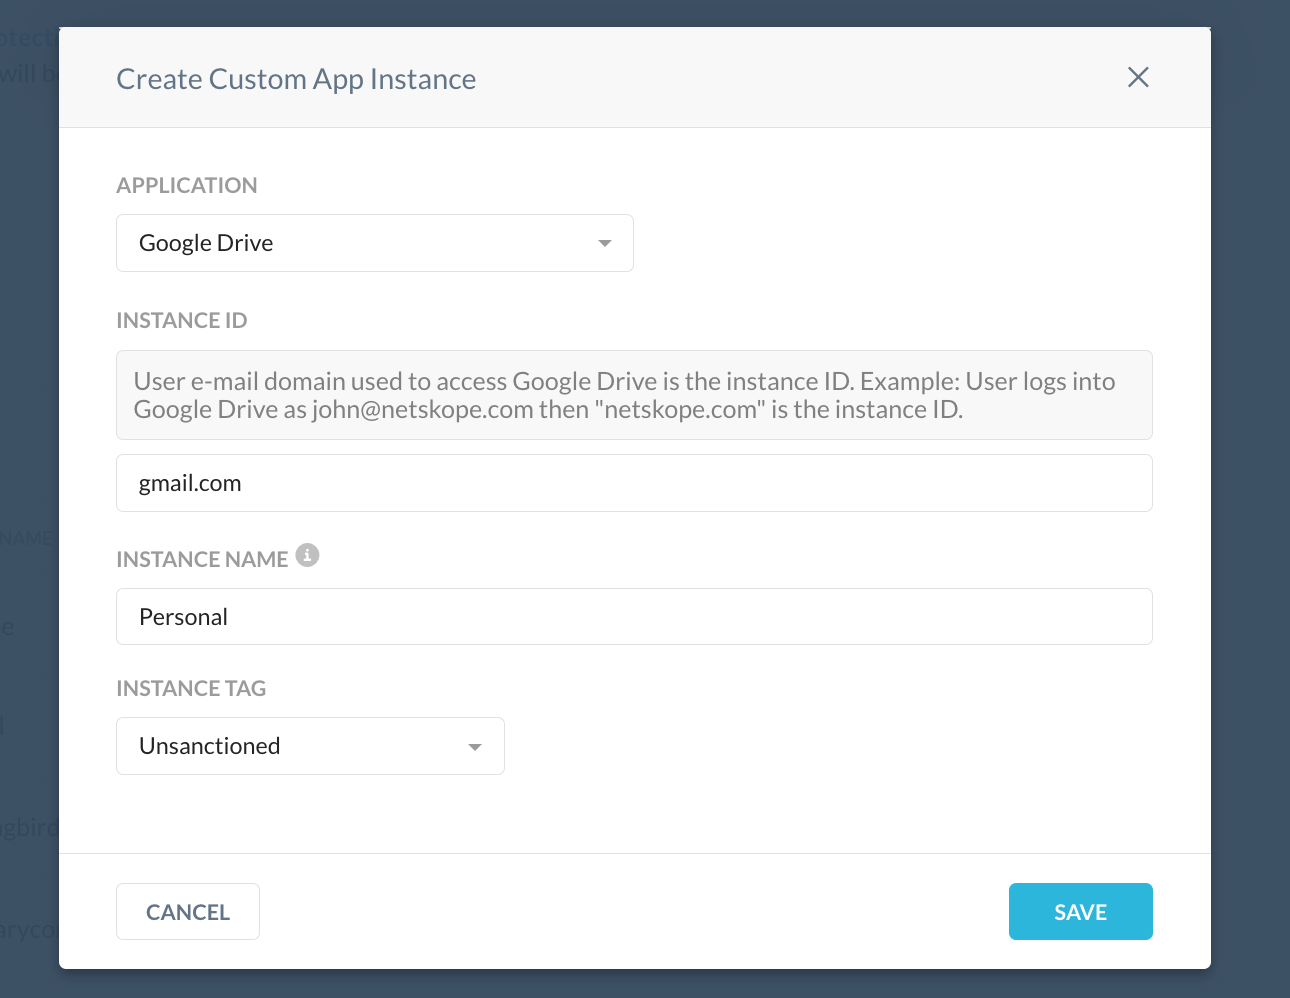Click the INSTANCE ID label
This screenshot has height=998, width=1290.
tap(182, 320)
